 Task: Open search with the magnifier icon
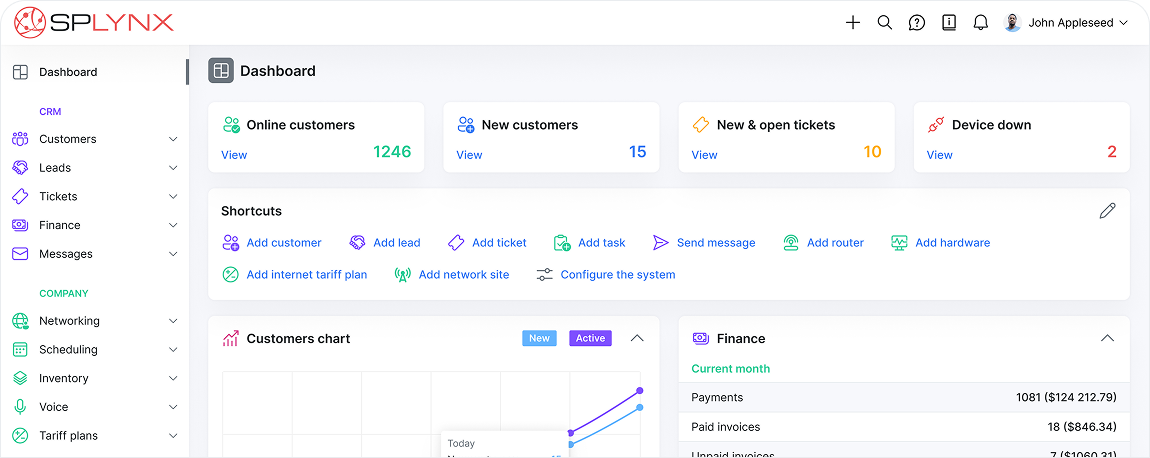click(x=884, y=23)
